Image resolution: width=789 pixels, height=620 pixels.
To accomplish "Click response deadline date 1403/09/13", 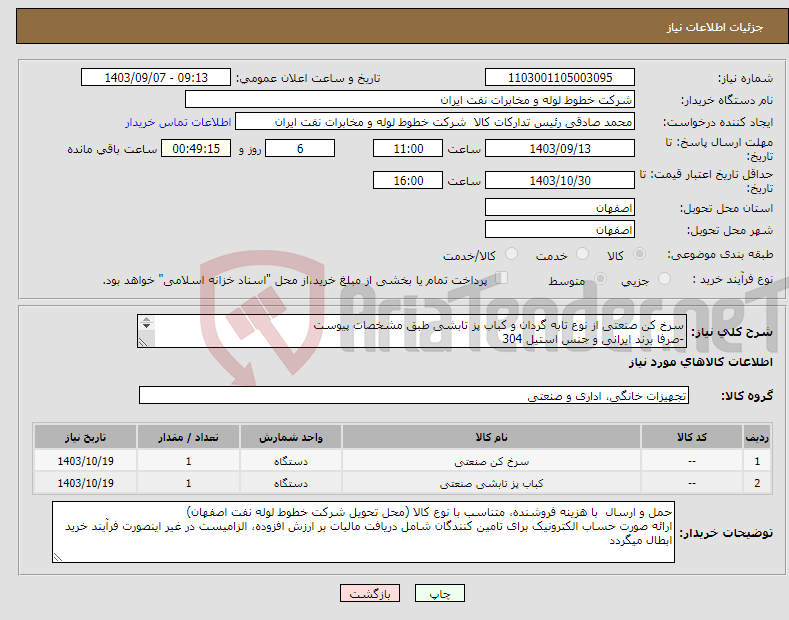I will click(x=560, y=148).
